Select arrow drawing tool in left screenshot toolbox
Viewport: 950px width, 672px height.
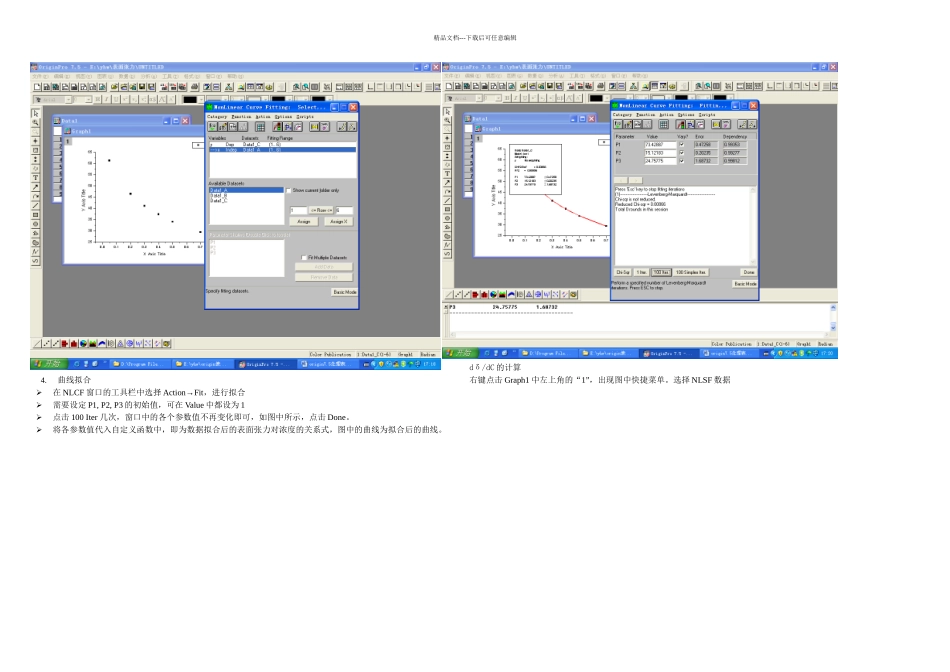click(36, 187)
